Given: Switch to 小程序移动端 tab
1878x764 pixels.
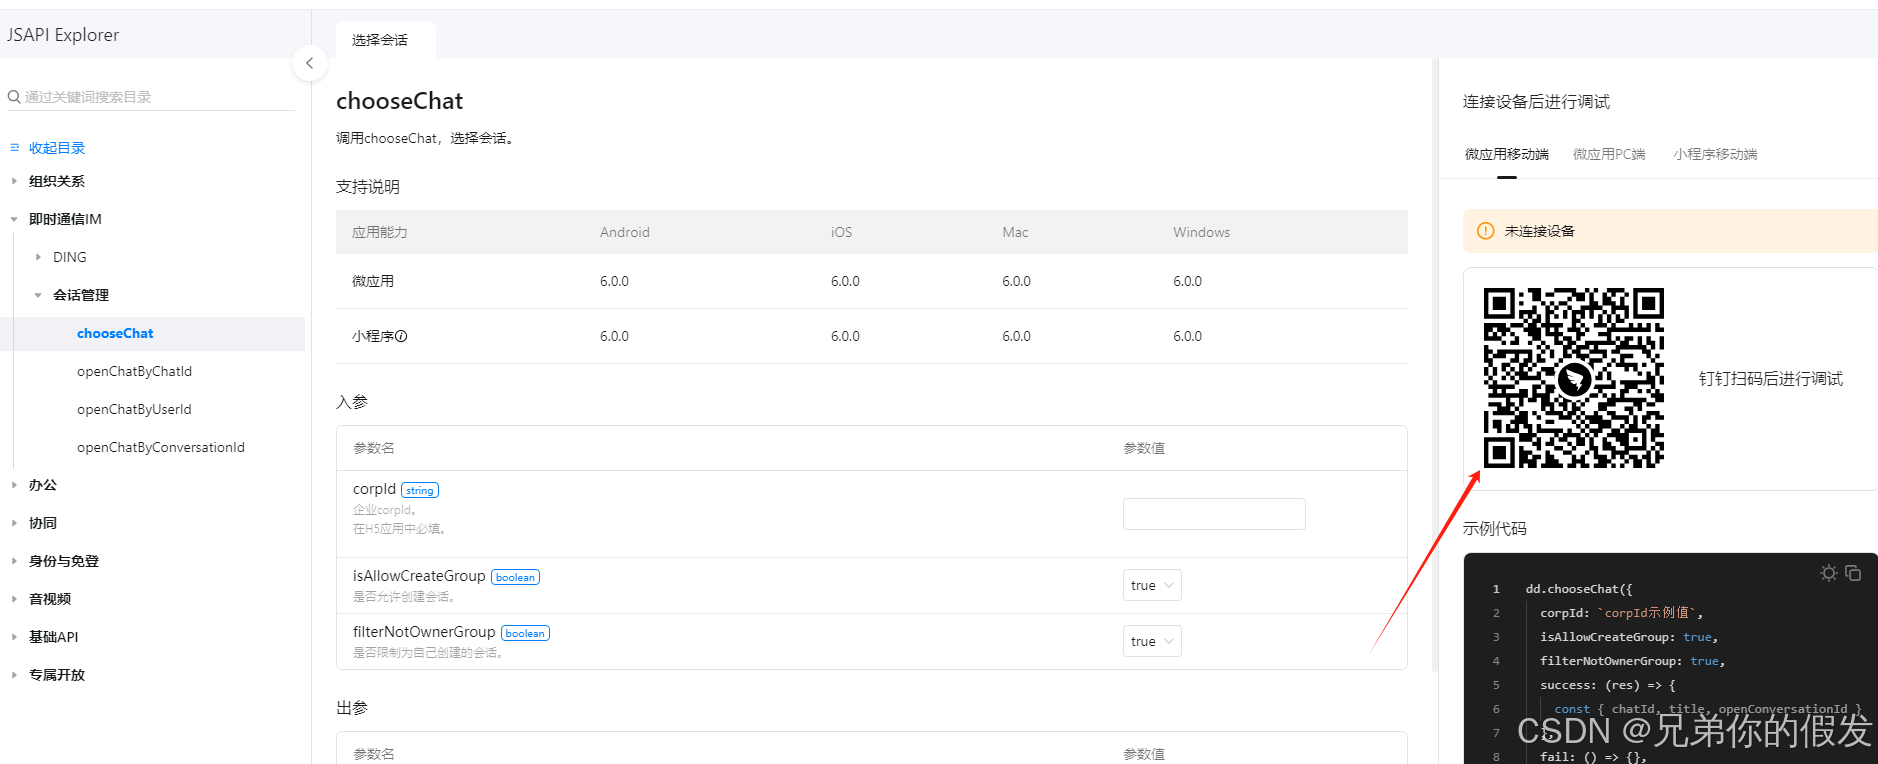Looking at the screenshot, I should pyautogui.click(x=1715, y=154).
